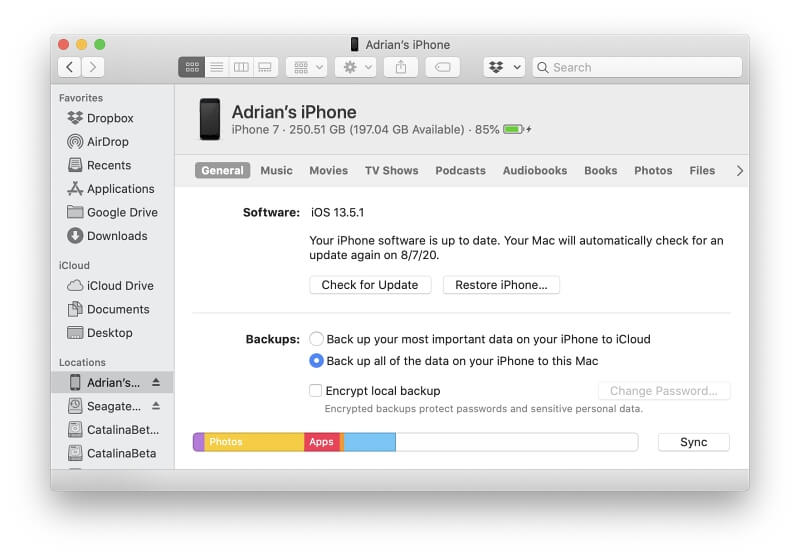The width and height of the screenshot is (800, 558).
Task: Click the Photos segment in storage bar
Action: tap(254, 442)
